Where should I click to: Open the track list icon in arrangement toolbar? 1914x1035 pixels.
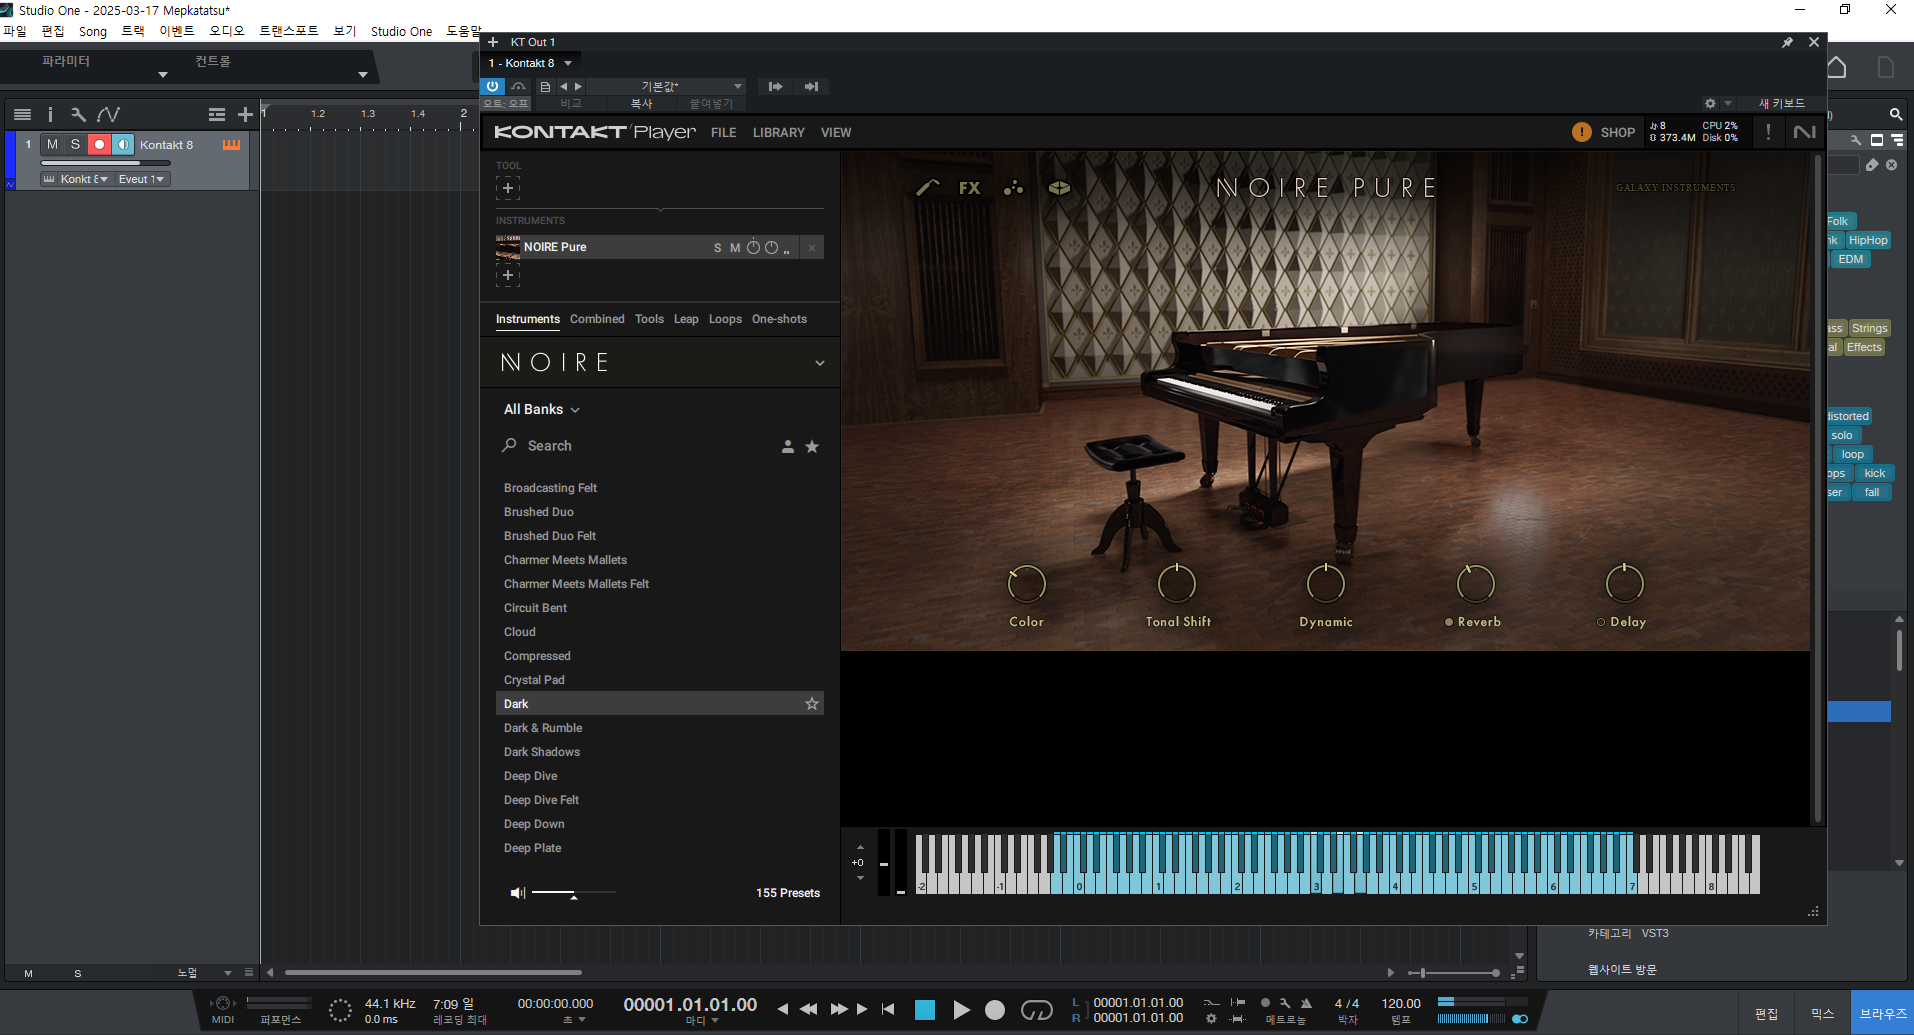[22, 115]
